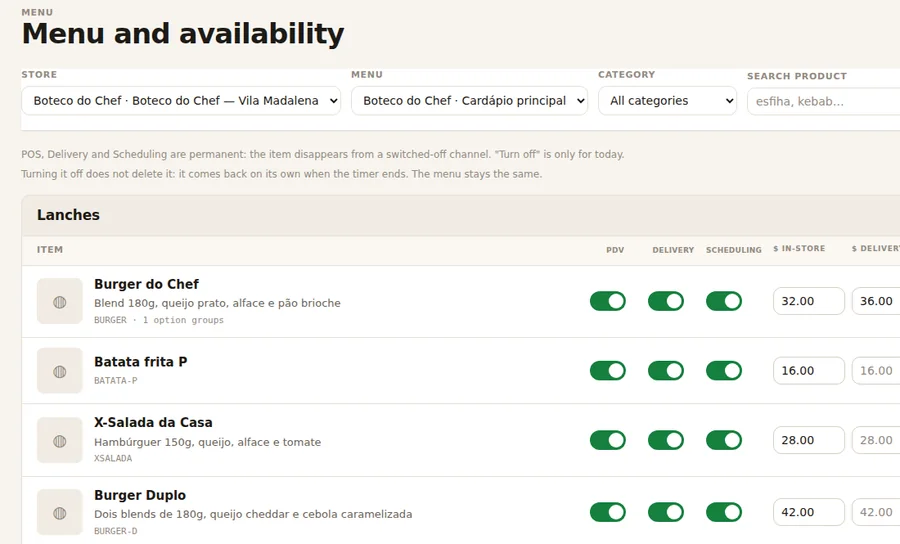The image size is (900, 544).
Task: Click the X-Salada da Casa thumbnail icon
Action: (x=60, y=440)
